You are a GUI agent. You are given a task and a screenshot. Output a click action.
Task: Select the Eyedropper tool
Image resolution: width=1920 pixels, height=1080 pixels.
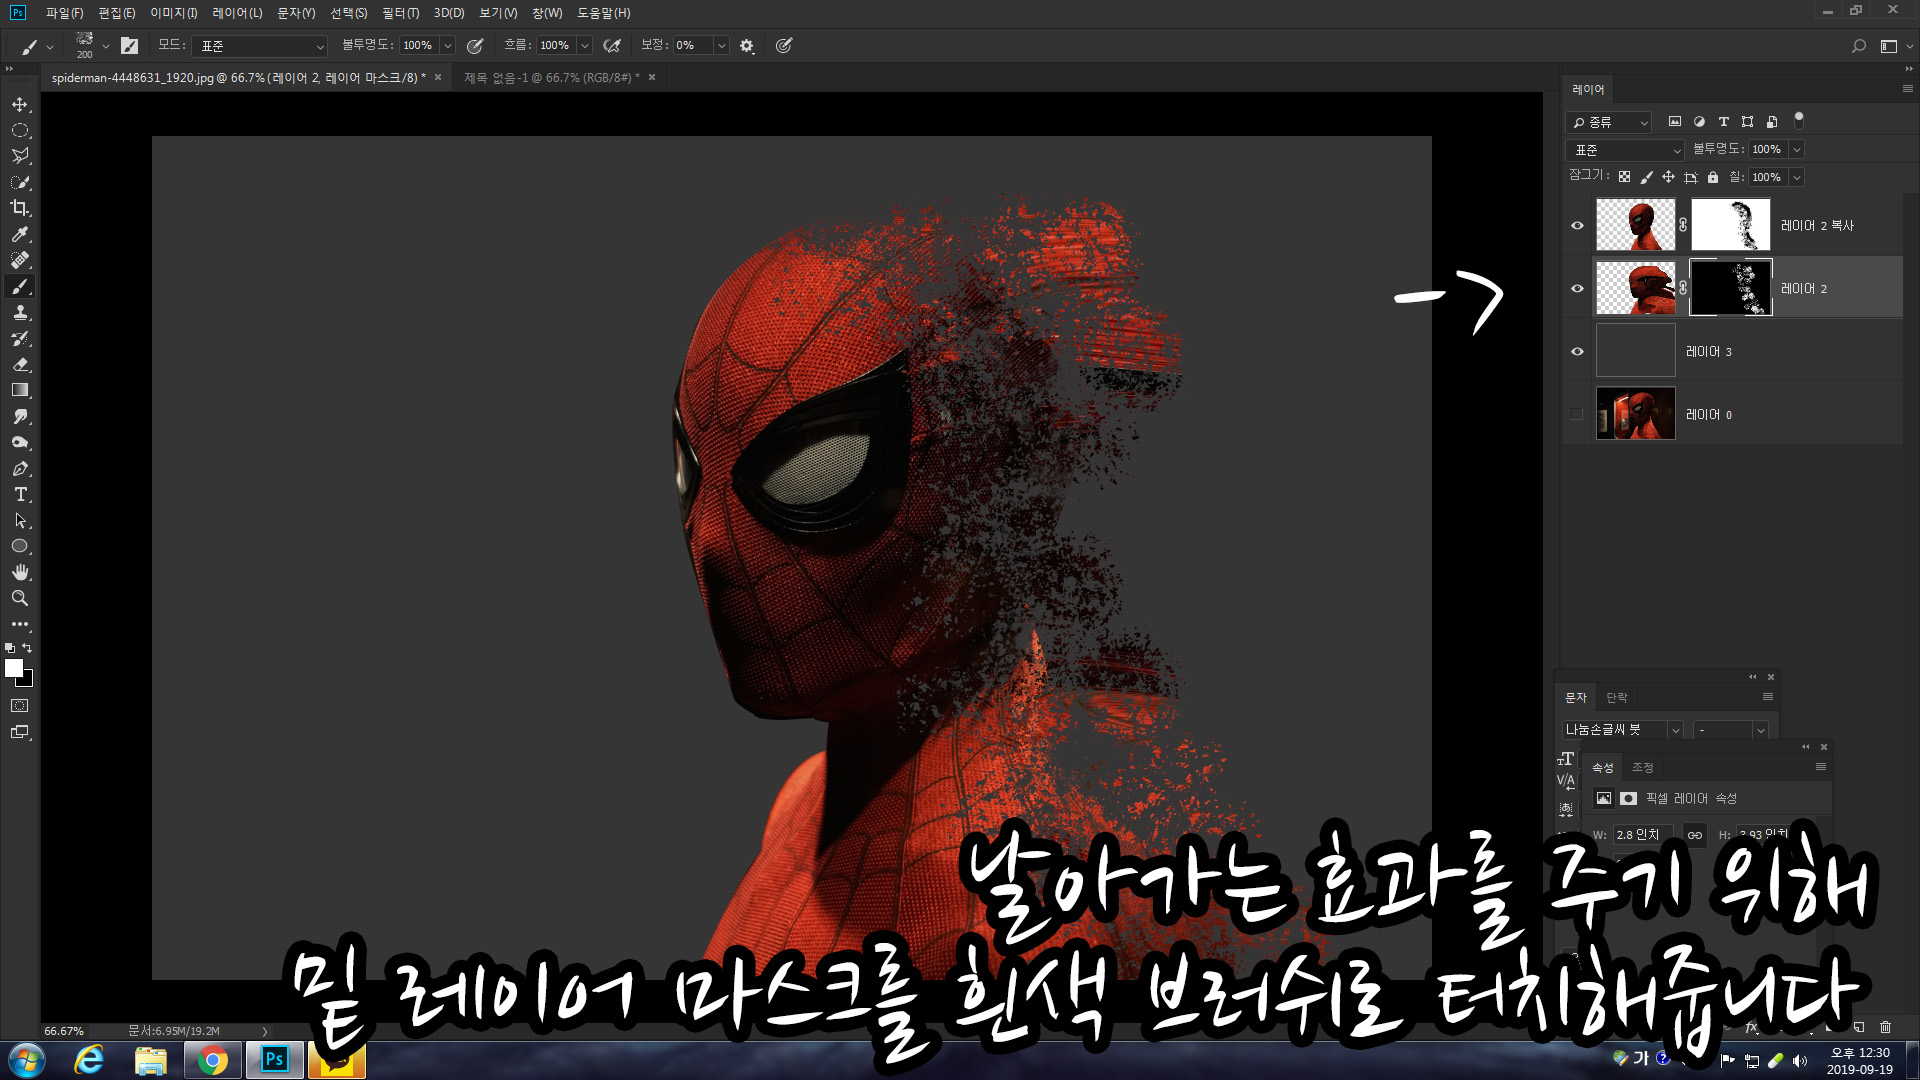20,234
